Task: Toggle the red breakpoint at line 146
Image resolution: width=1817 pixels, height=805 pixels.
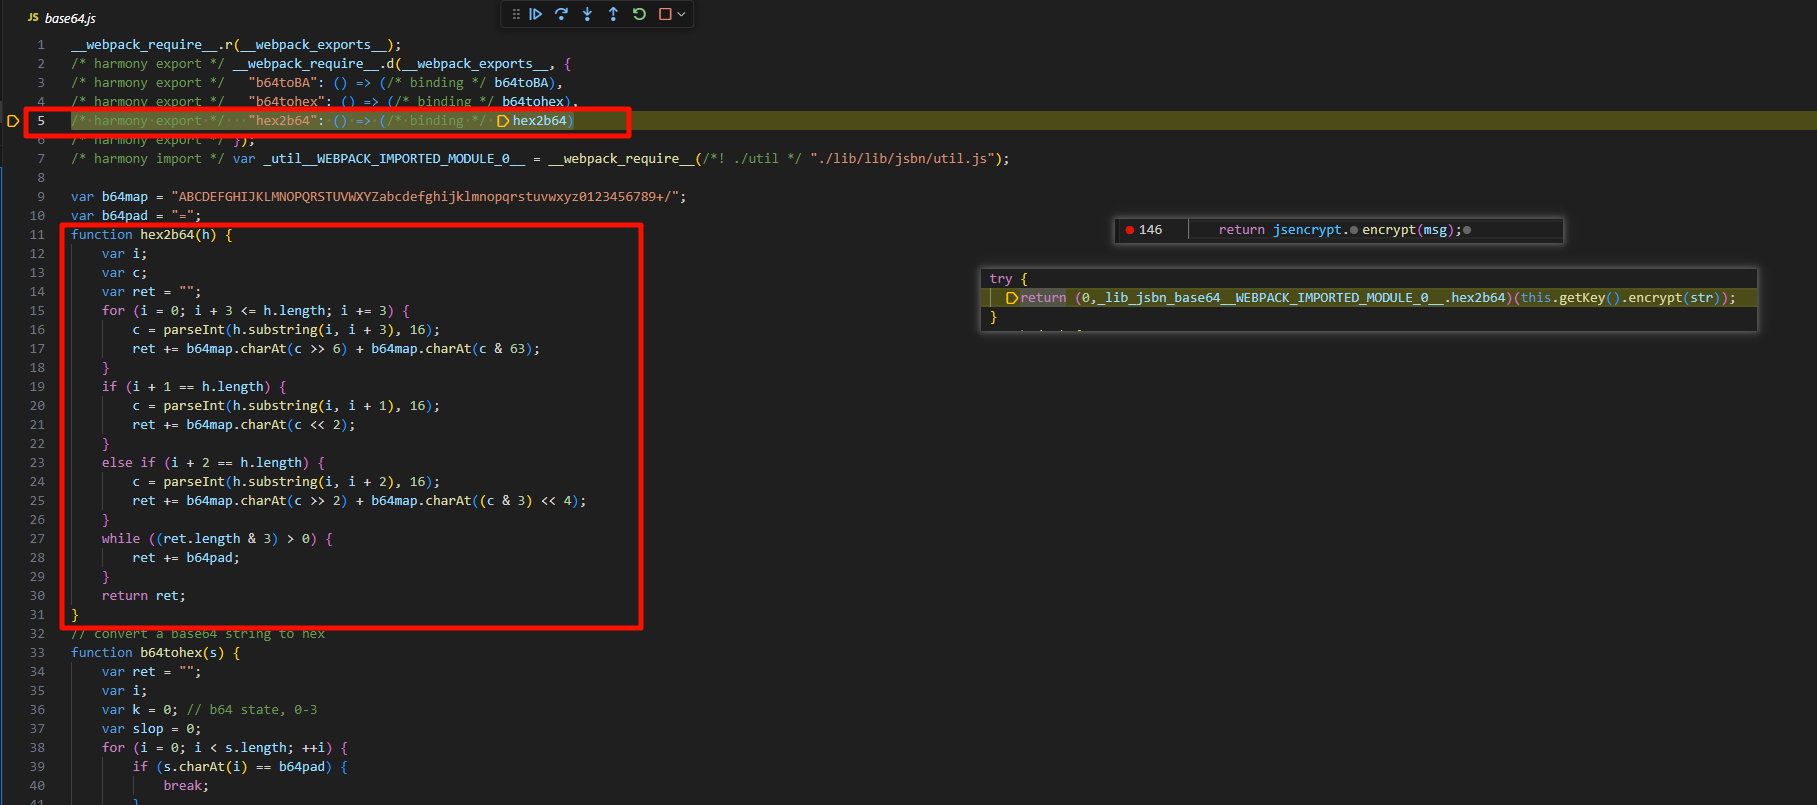Action: click(1130, 230)
